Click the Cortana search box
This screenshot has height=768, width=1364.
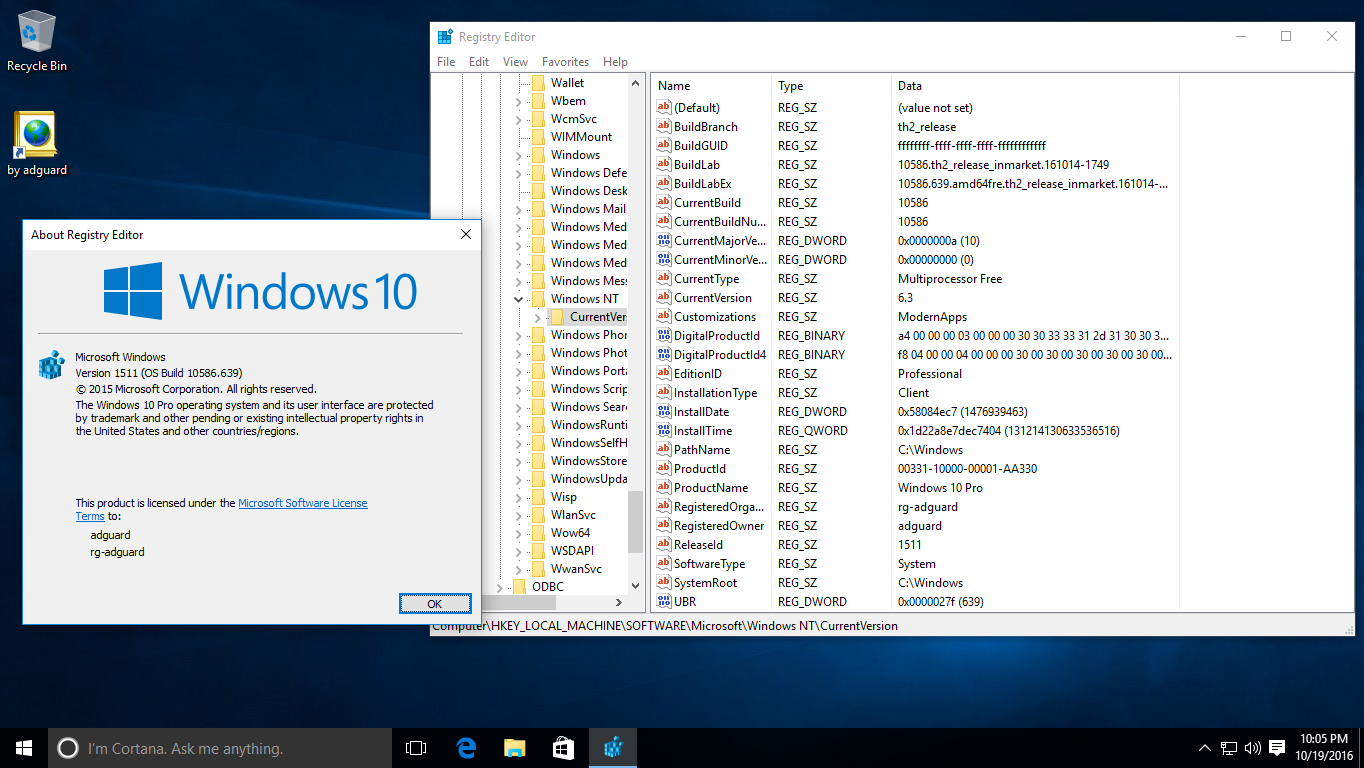tap(220, 748)
